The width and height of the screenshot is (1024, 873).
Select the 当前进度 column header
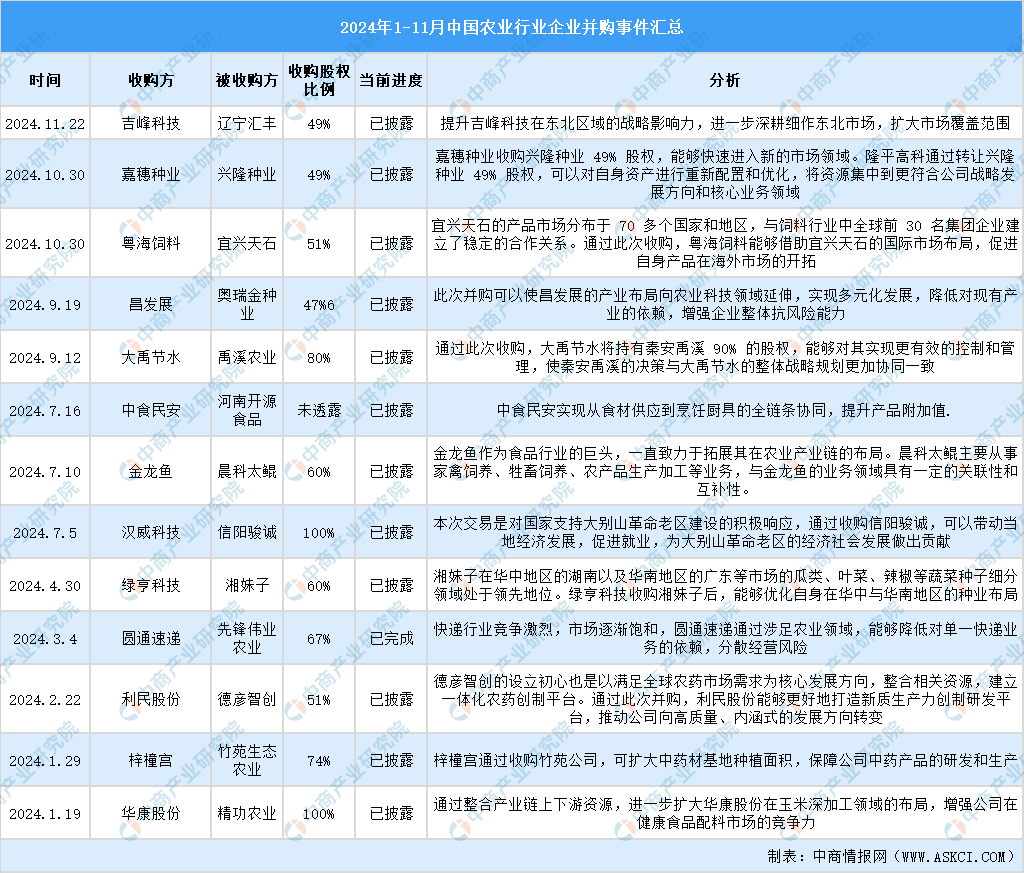click(391, 80)
